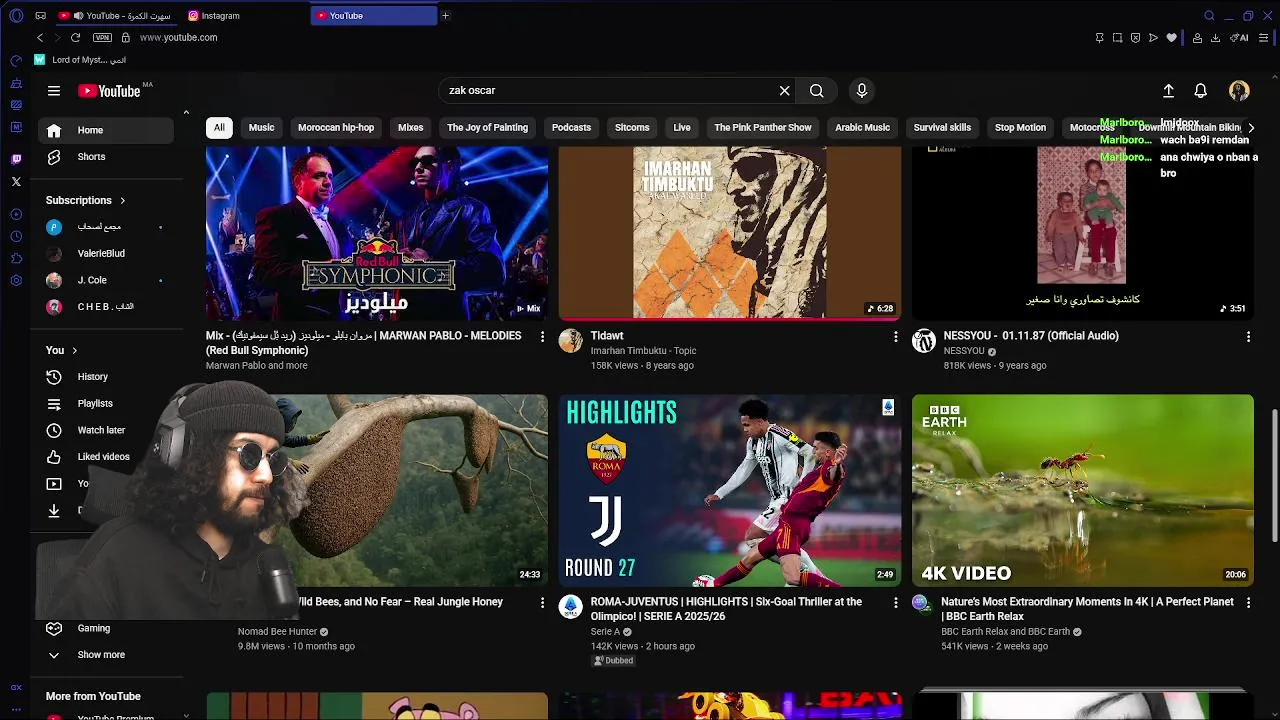
Task: Open browser downloads icon
Action: click(1215, 38)
